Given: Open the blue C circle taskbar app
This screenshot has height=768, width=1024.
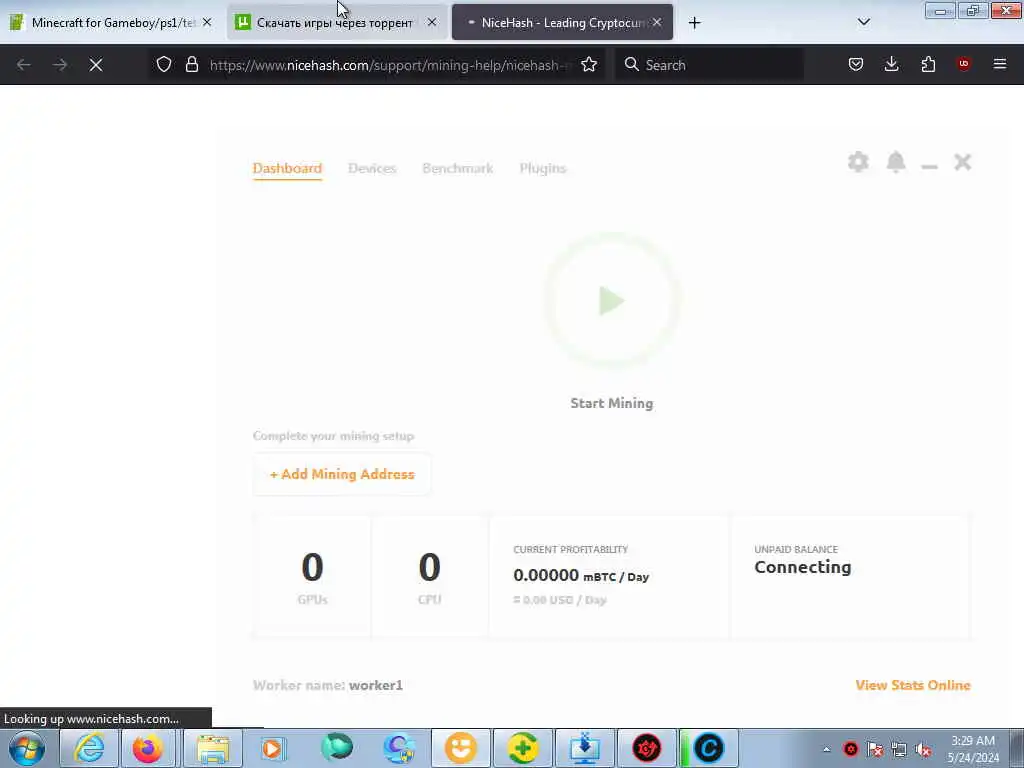Looking at the screenshot, I should coord(709,748).
